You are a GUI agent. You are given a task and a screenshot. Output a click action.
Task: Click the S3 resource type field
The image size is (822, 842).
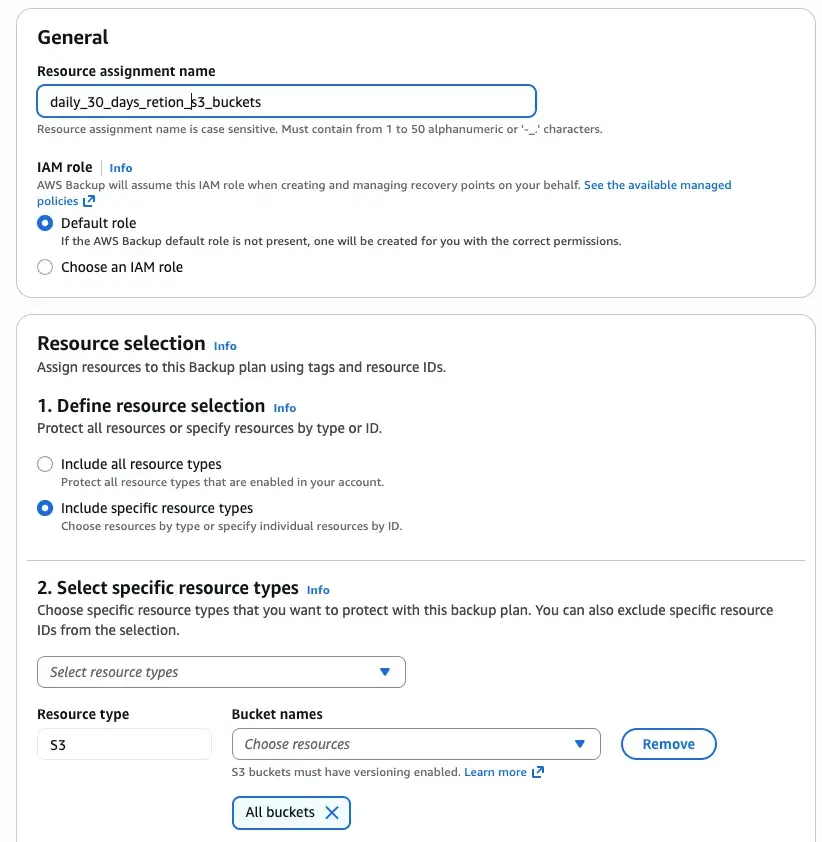click(124, 744)
